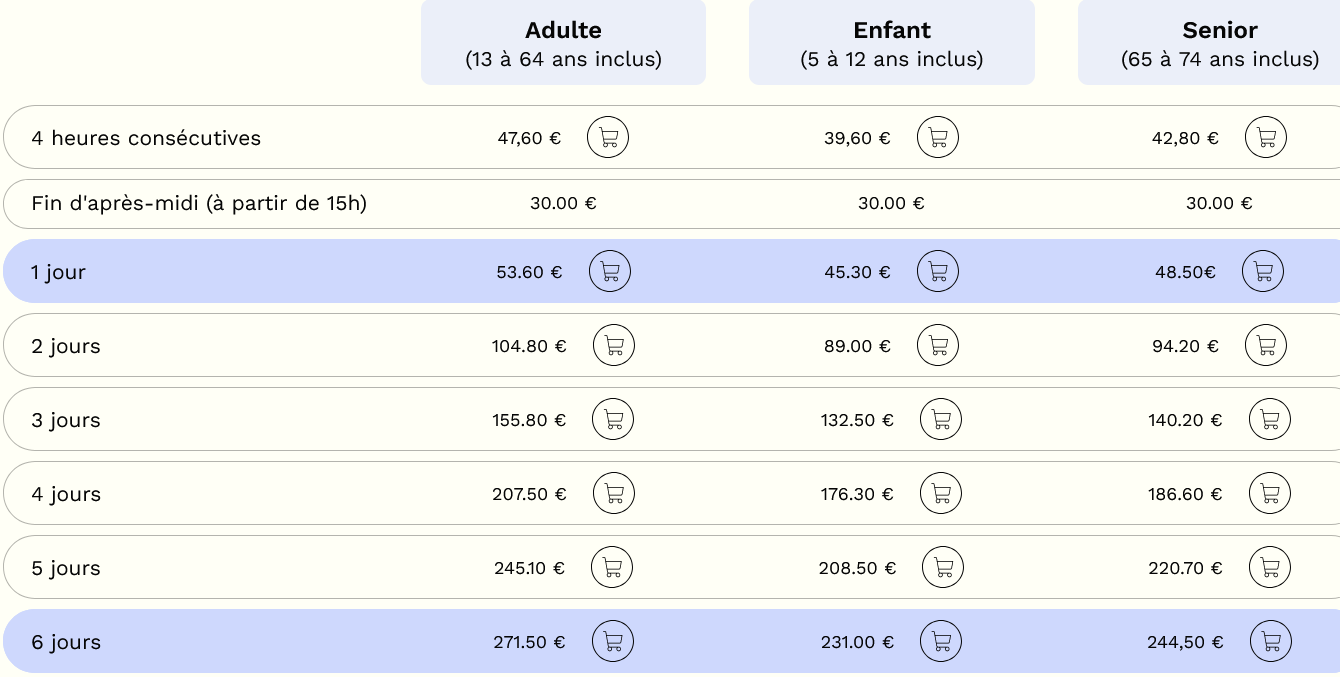Viewport: 1340px width, 677px height.
Task: Add Senior 6 jours pass to cart
Action: tap(1271, 642)
